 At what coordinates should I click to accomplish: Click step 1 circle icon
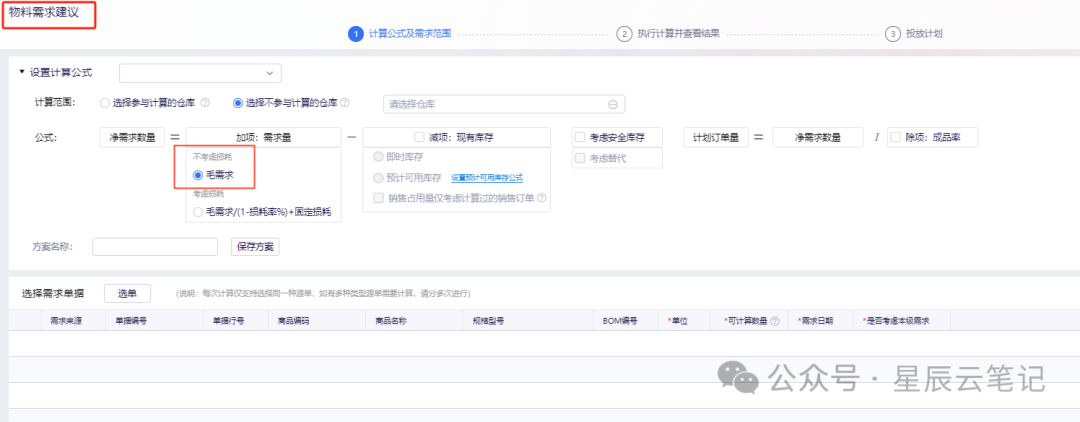pyautogui.click(x=355, y=34)
